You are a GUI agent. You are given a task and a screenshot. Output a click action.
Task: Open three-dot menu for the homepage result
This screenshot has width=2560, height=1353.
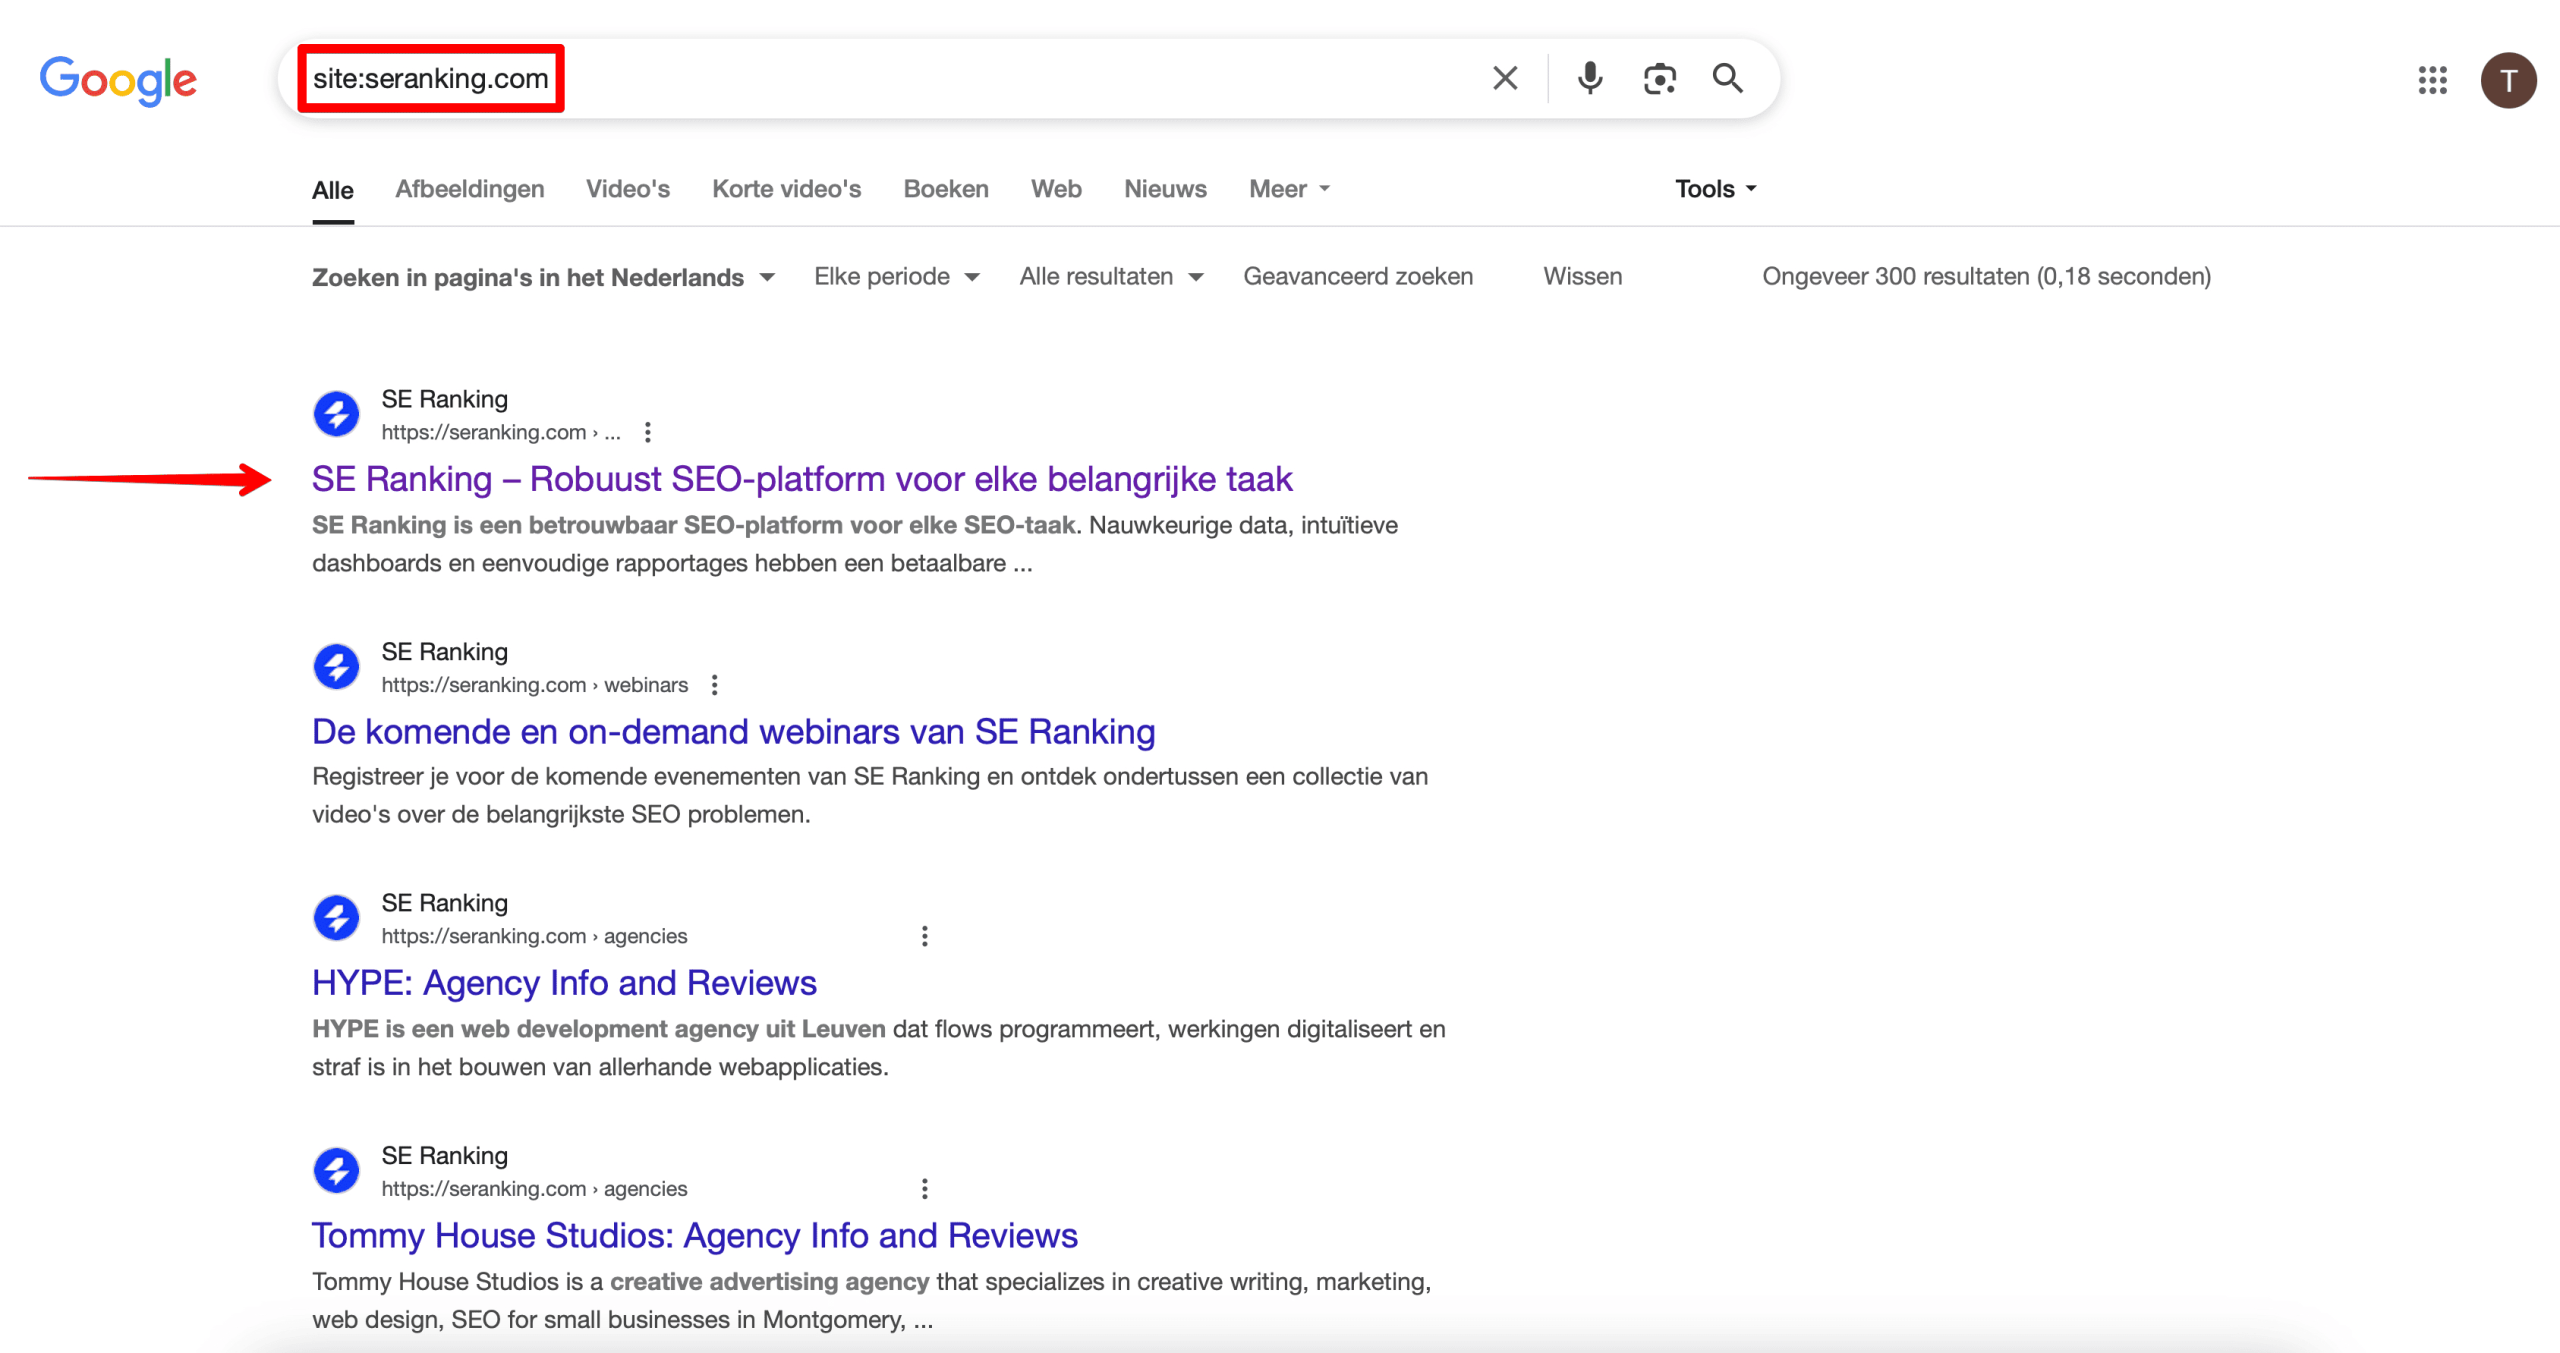(648, 432)
